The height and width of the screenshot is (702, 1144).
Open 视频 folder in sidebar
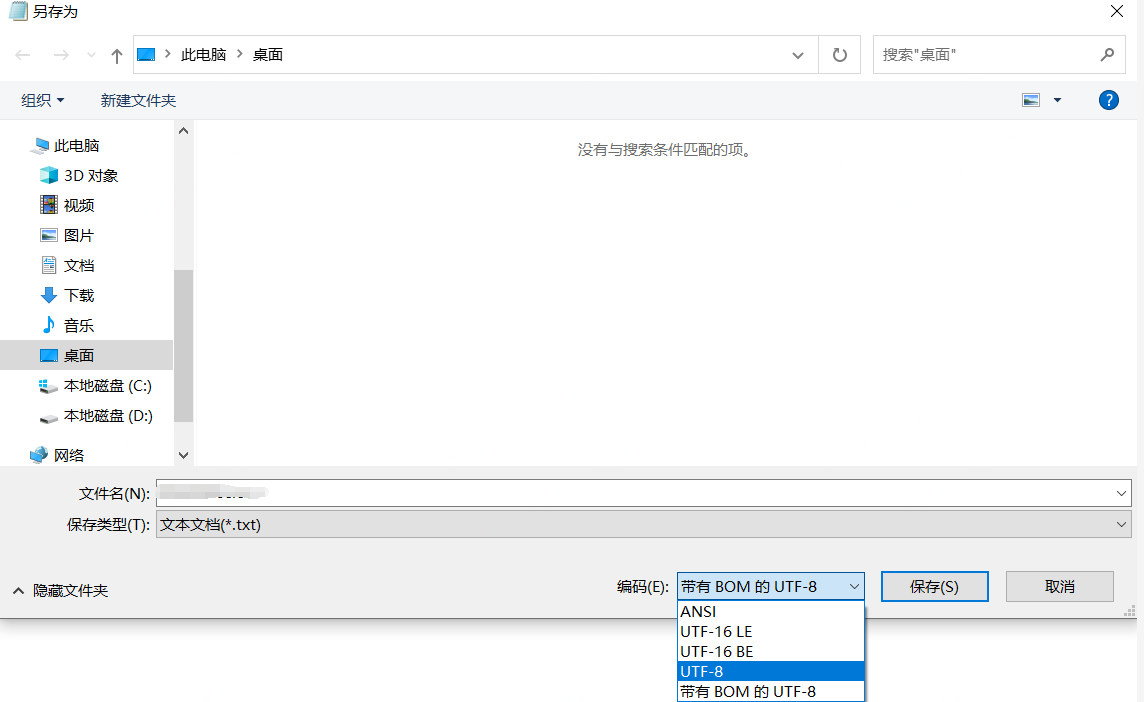pos(79,206)
